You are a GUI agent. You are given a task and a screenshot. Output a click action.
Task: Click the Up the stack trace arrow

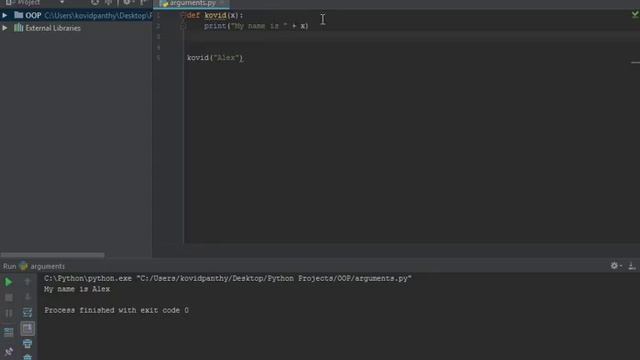(x=27, y=282)
